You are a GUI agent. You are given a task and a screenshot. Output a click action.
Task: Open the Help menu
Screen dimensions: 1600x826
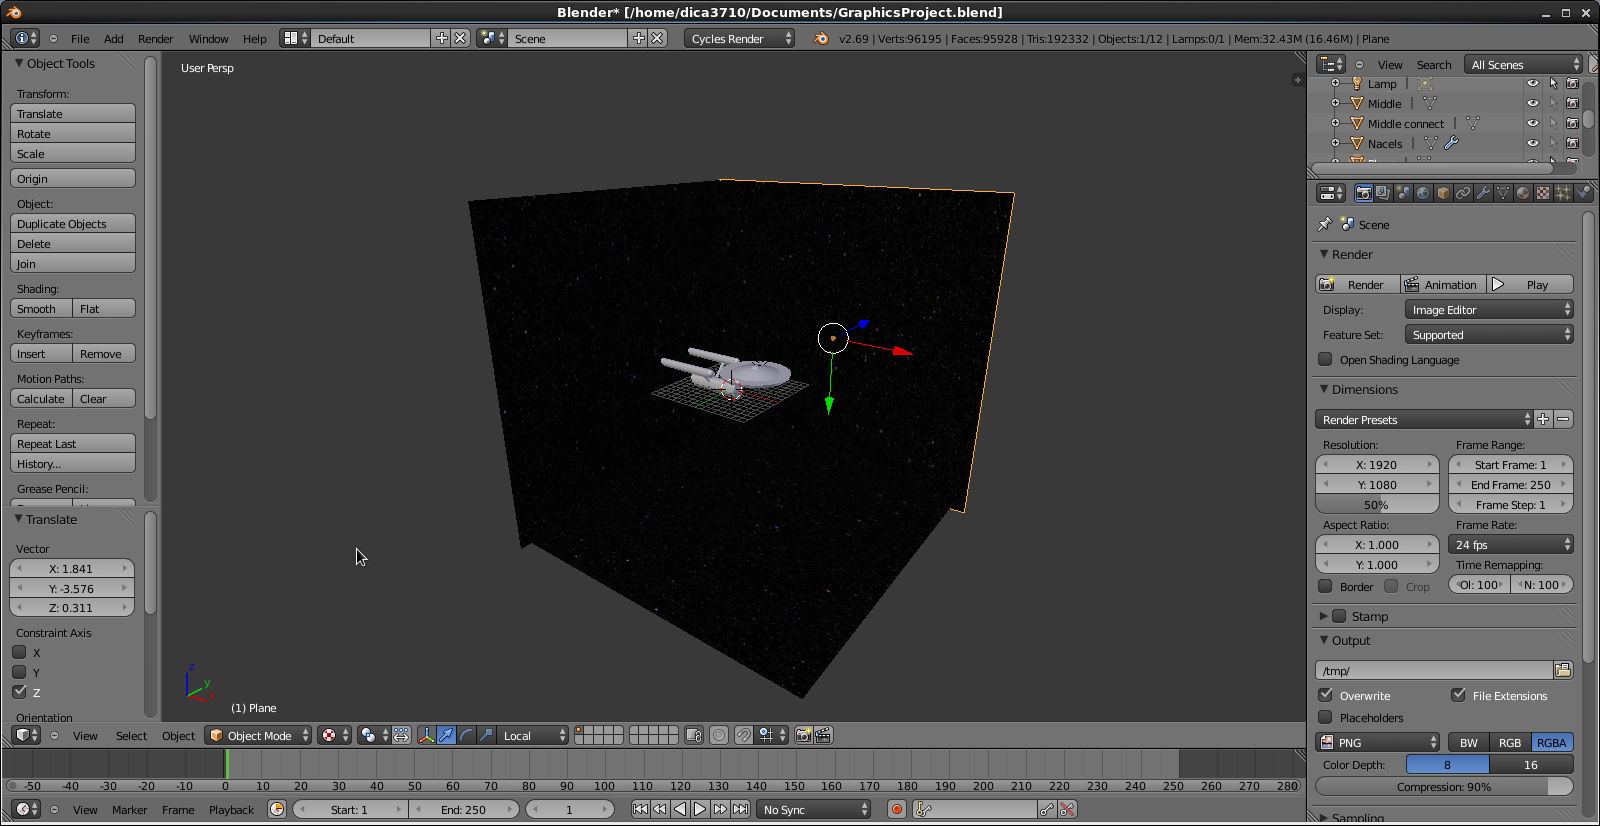pyautogui.click(x=255, y=39)
